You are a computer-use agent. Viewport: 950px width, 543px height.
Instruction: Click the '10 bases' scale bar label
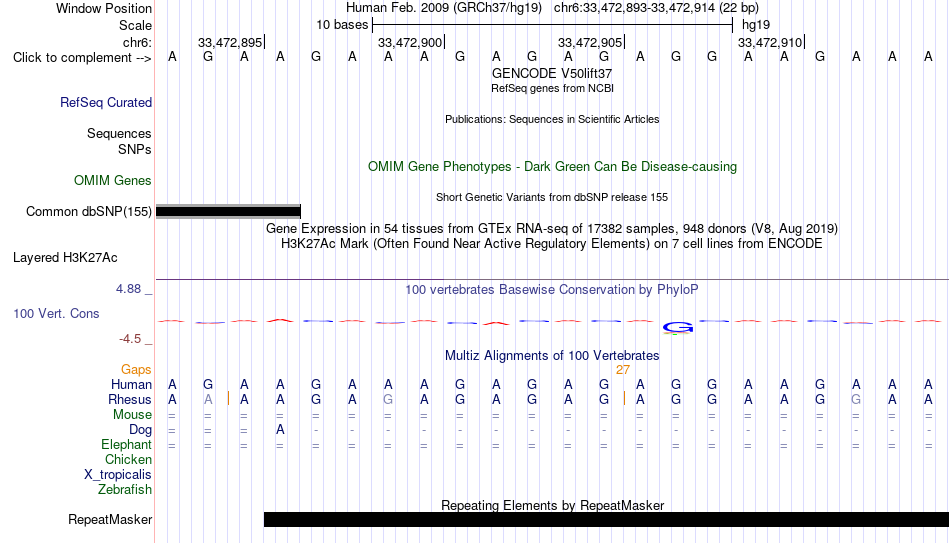click(x=342, y=25)
